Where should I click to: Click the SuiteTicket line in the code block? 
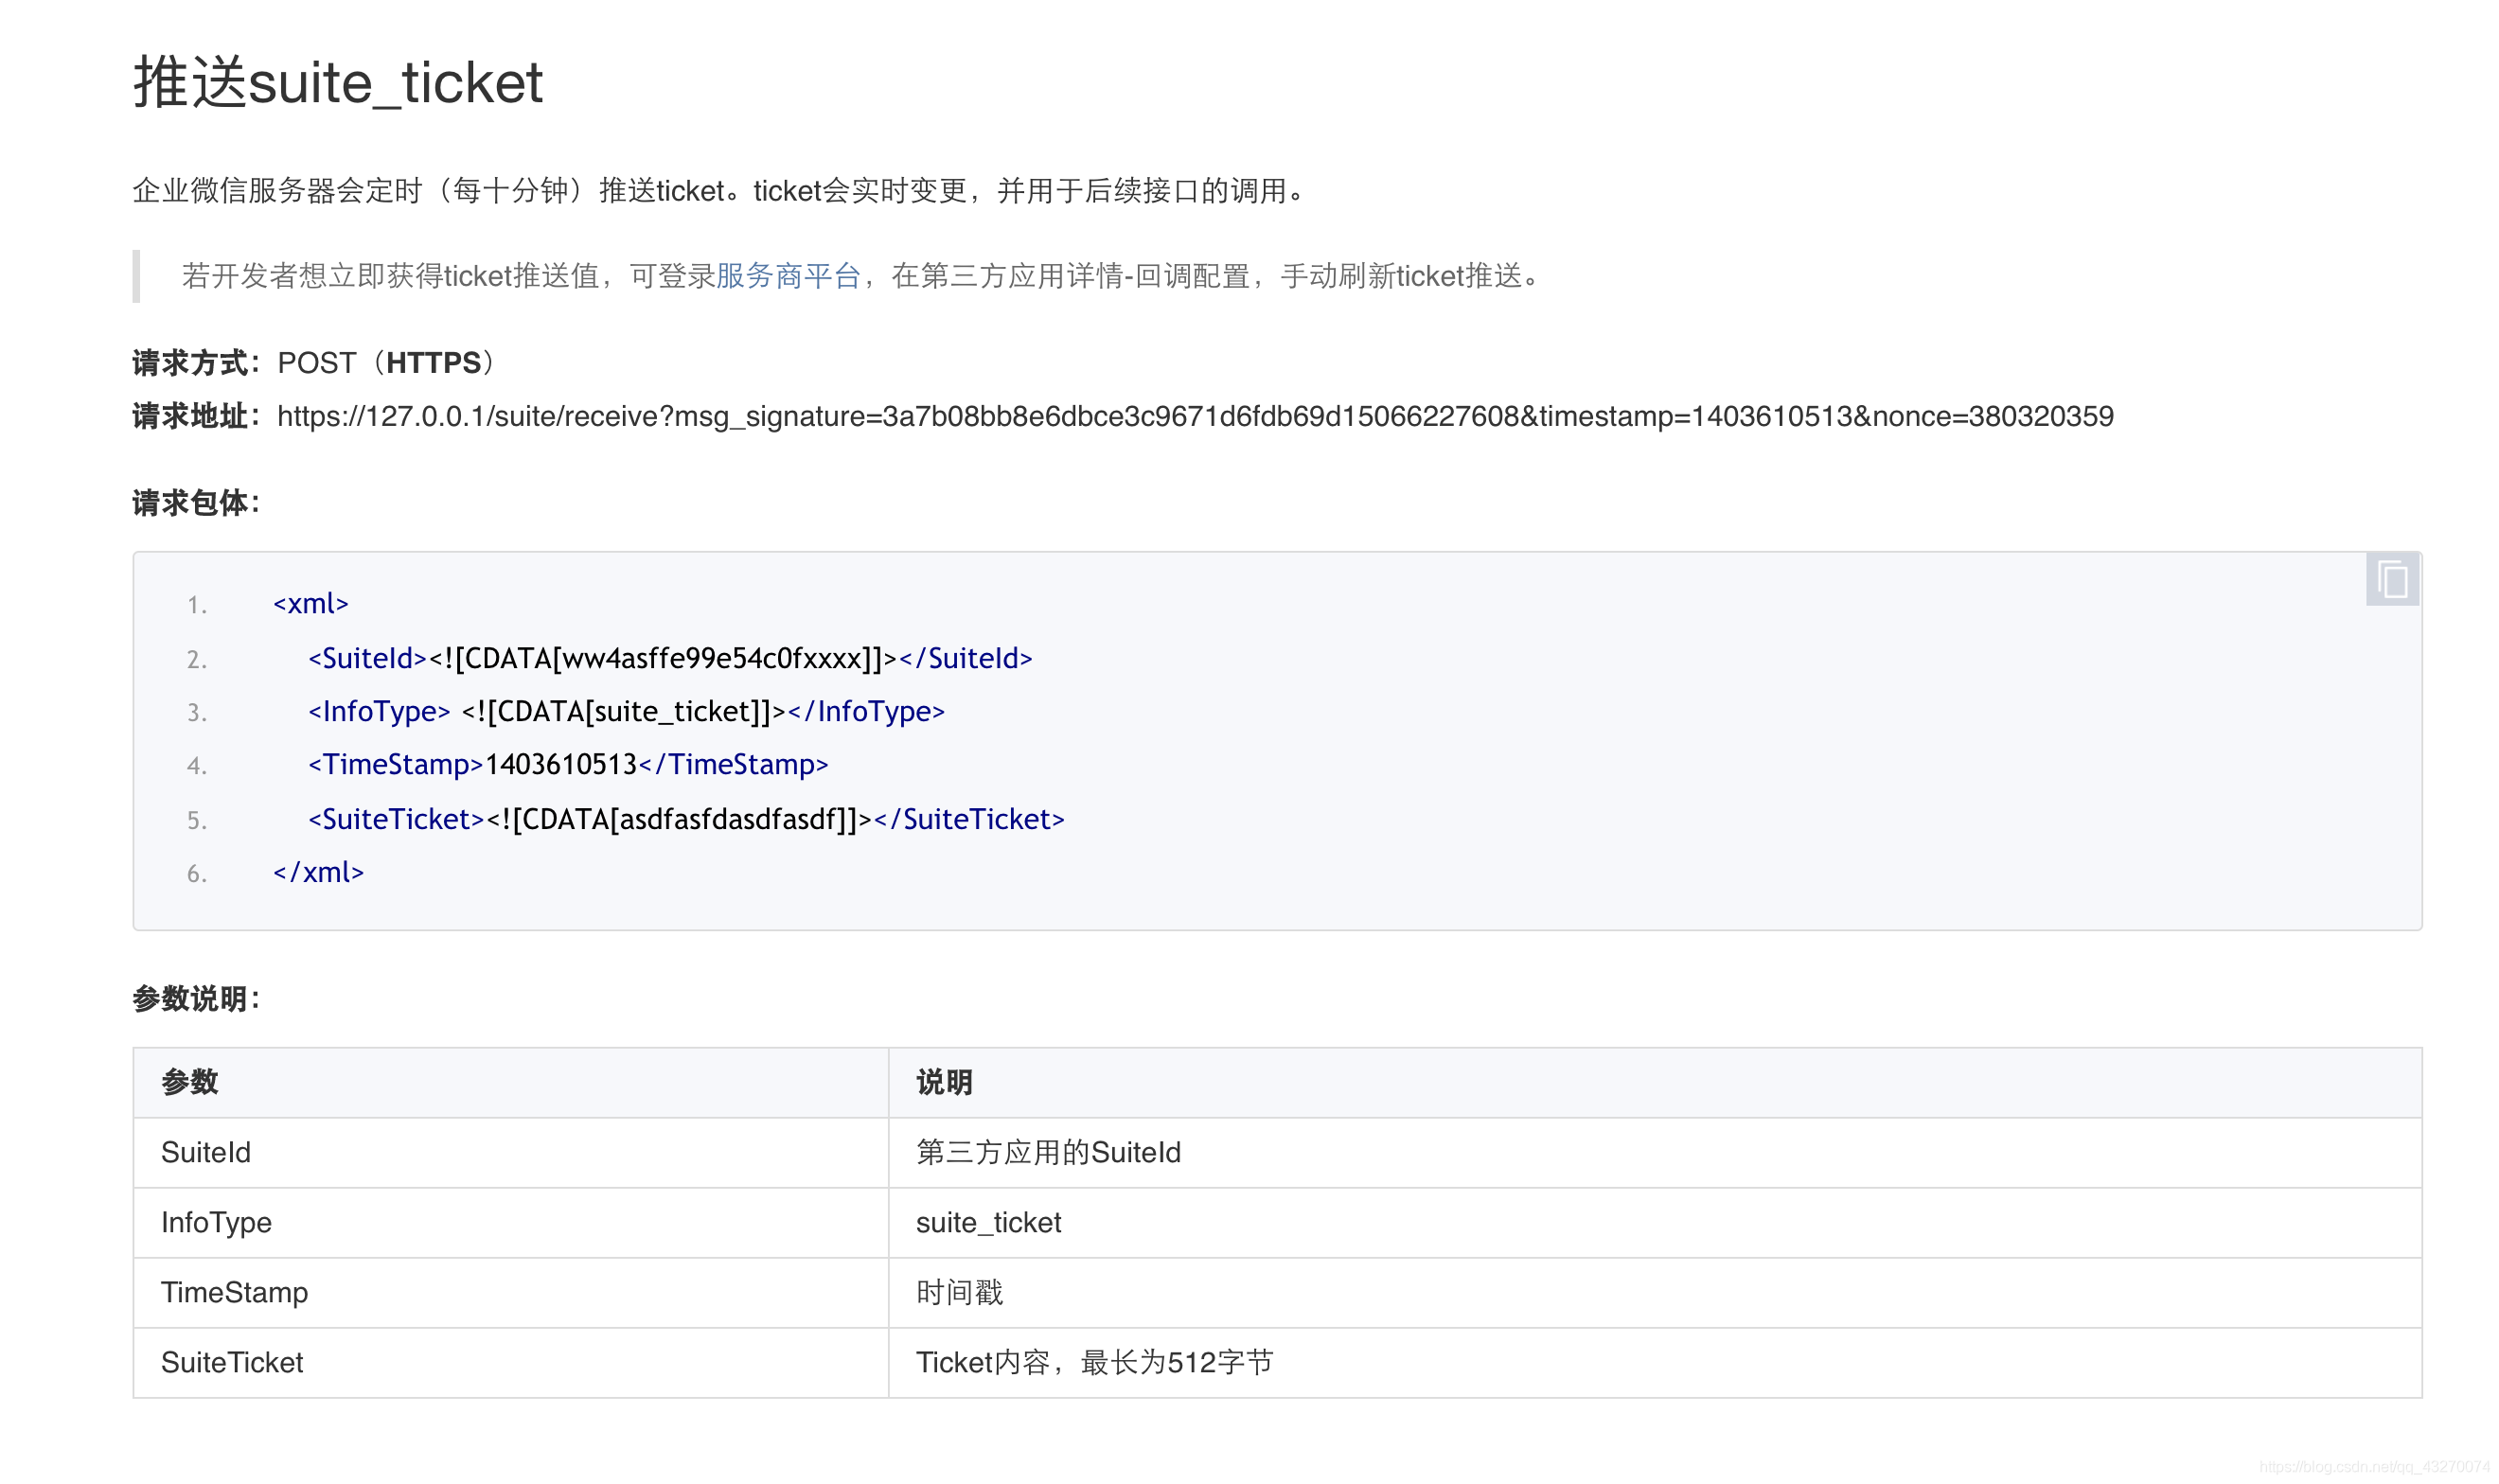[686, 819]
